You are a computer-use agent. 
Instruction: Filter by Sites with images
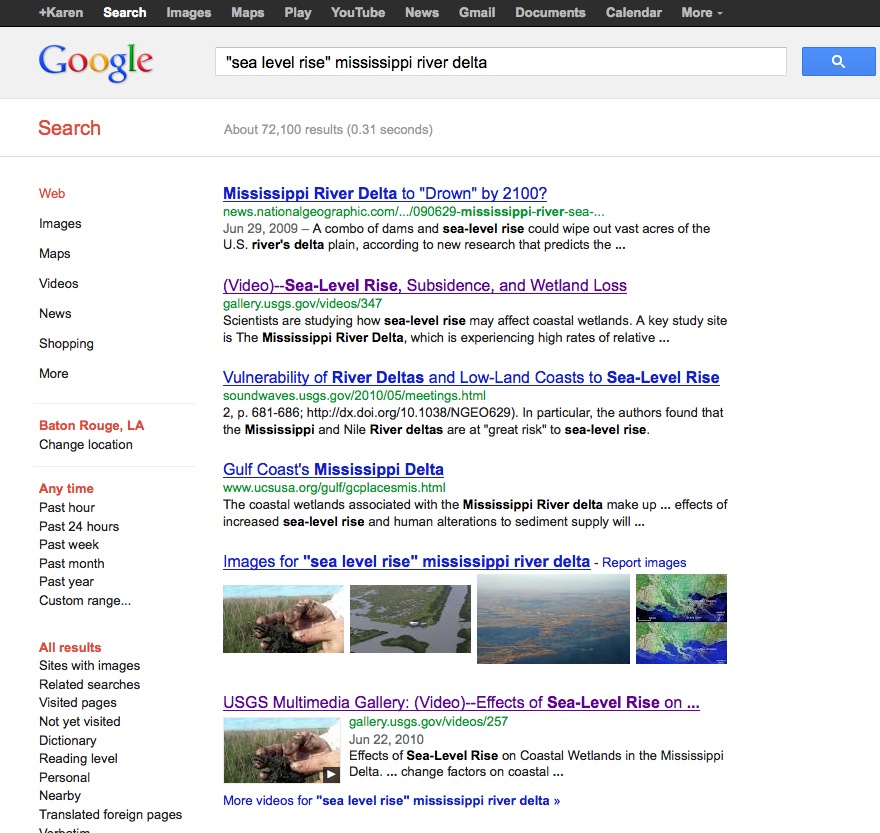click(90, 666)
